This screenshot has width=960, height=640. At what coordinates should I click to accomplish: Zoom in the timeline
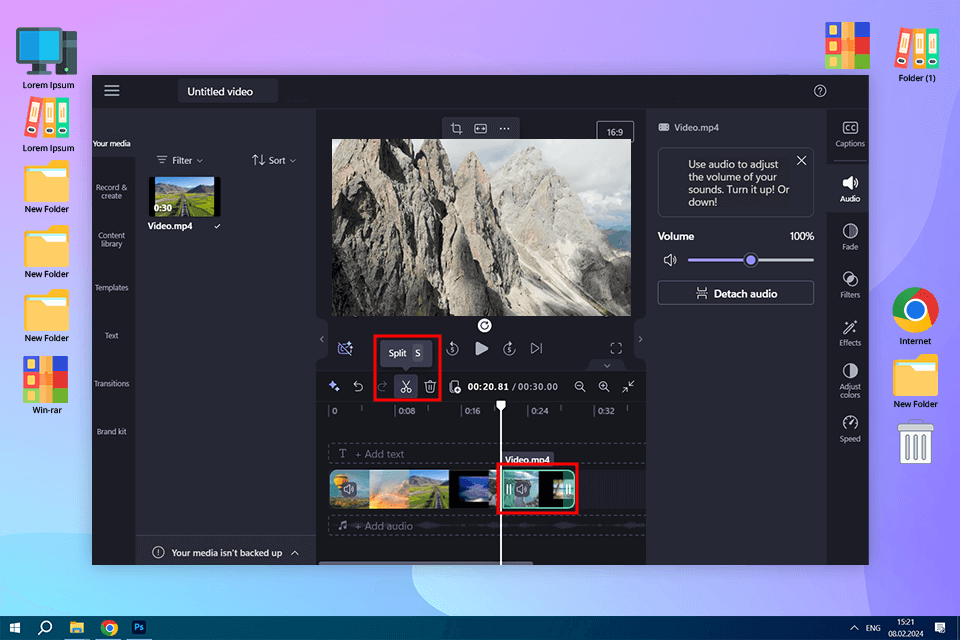604,386
